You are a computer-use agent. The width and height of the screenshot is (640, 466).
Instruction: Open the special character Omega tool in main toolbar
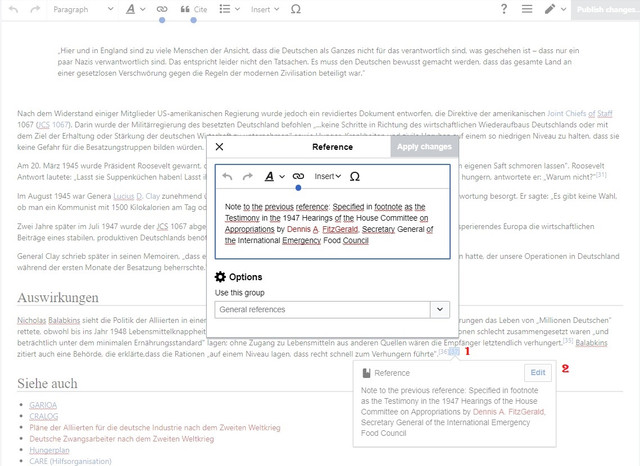coord(296,9)
